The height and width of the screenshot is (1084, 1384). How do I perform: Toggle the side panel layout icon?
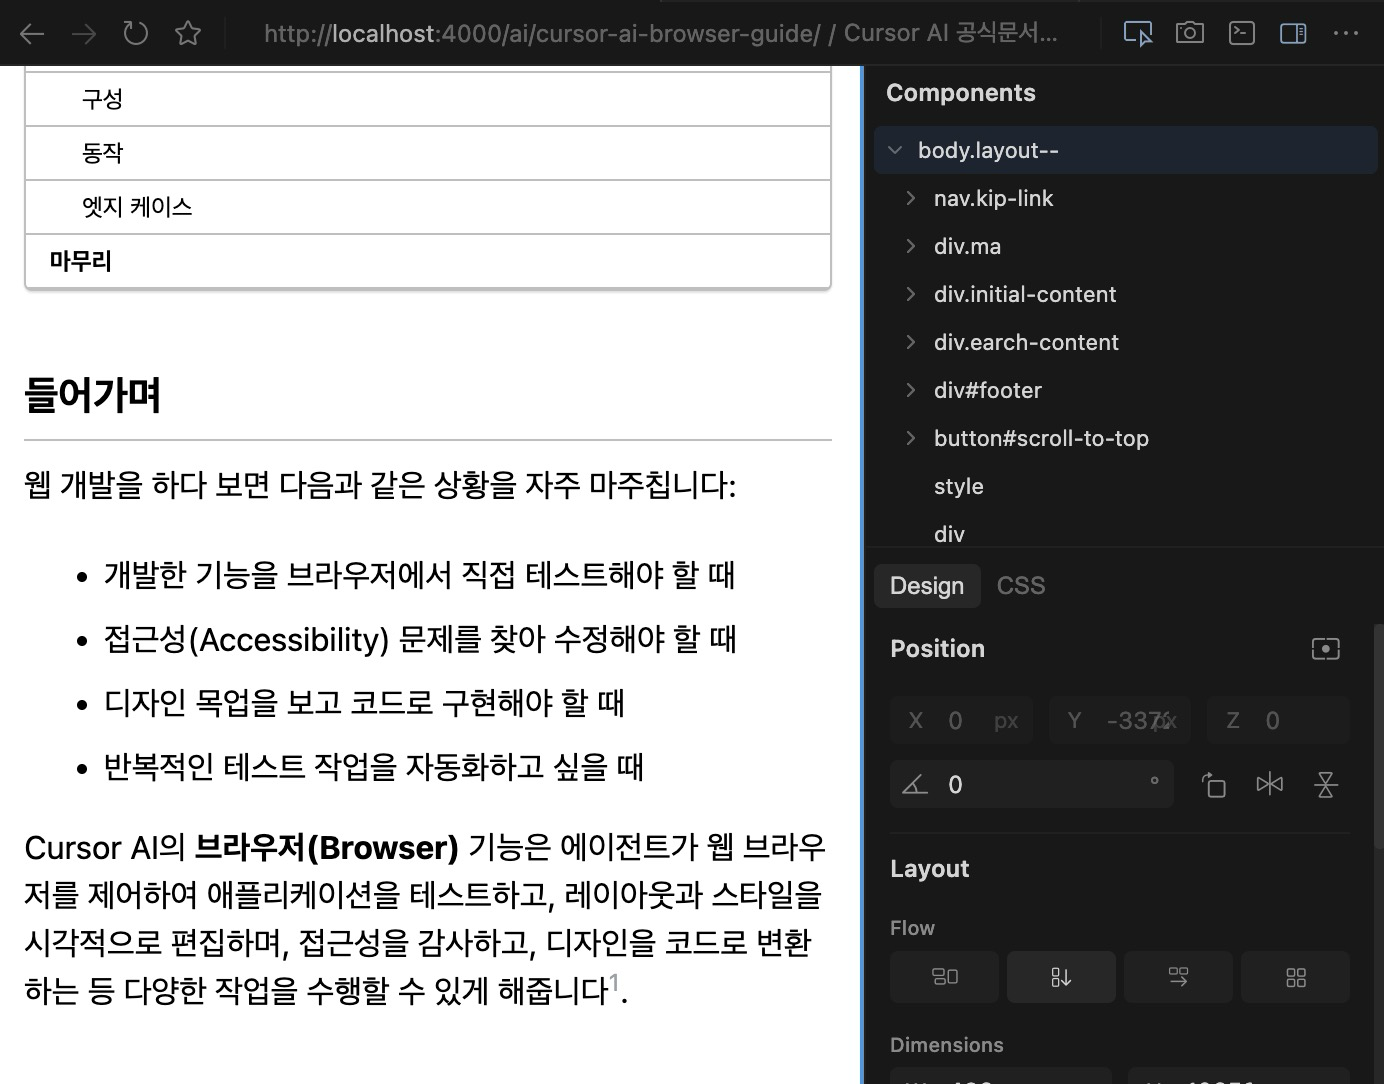pyautogui.click(x=1293, y=33)
